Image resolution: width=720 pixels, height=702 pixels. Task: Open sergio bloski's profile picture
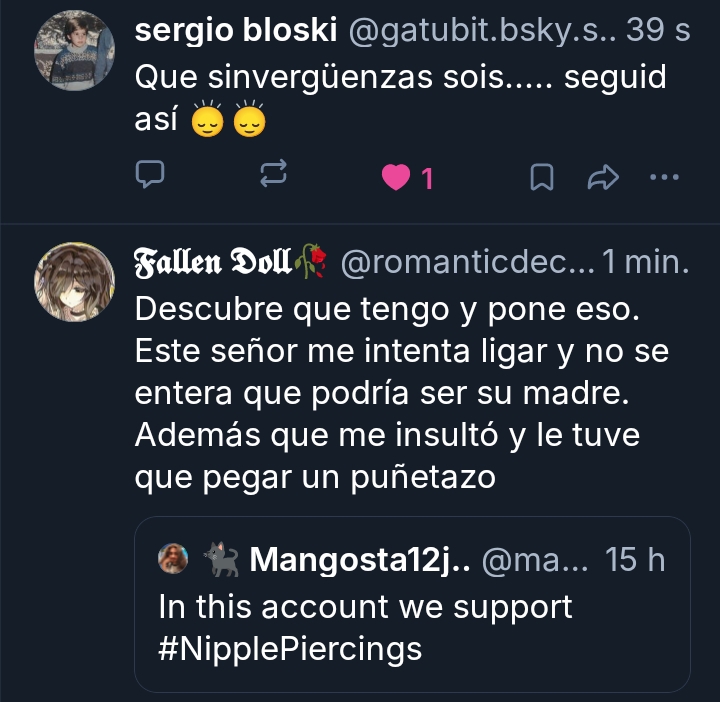click(74, 51)
